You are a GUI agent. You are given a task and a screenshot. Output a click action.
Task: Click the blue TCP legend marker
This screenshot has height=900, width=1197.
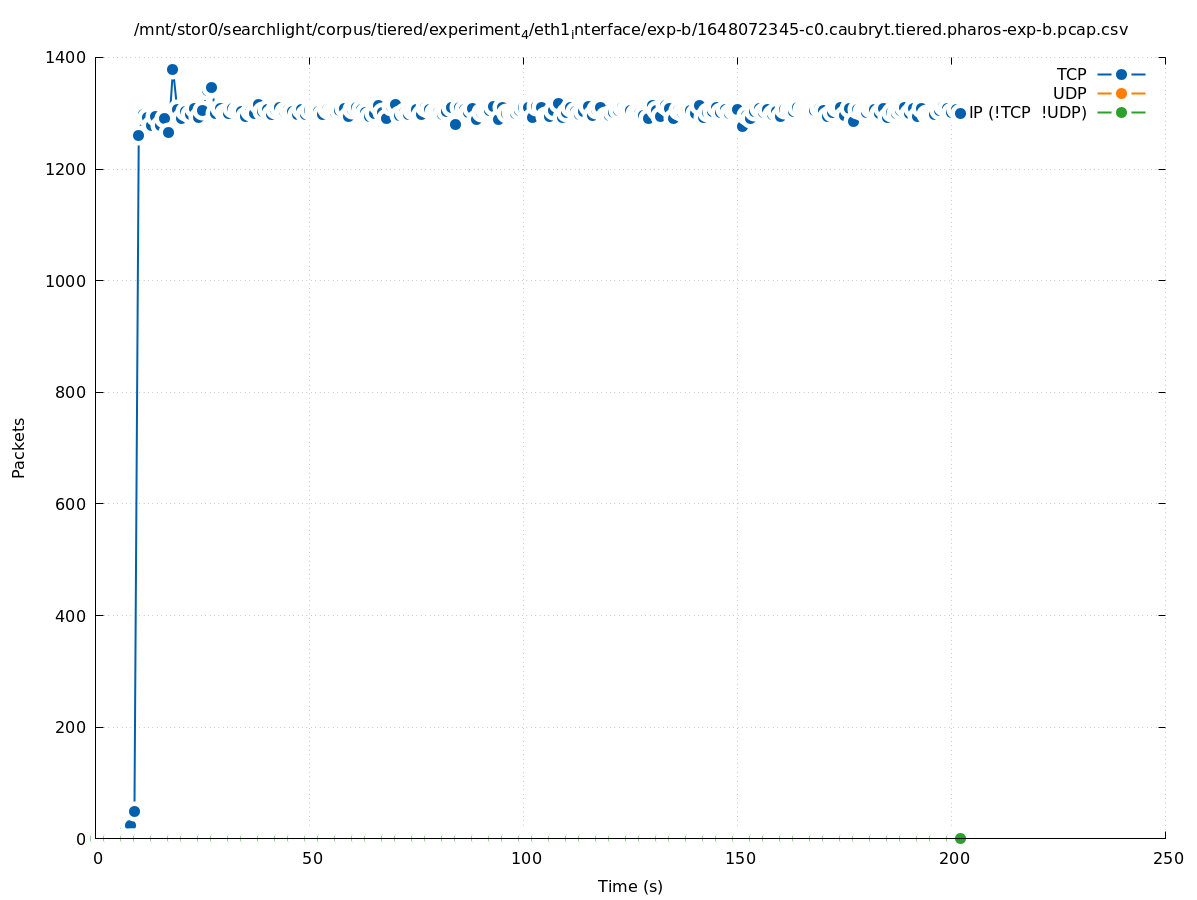click(x=1121, y=74)
